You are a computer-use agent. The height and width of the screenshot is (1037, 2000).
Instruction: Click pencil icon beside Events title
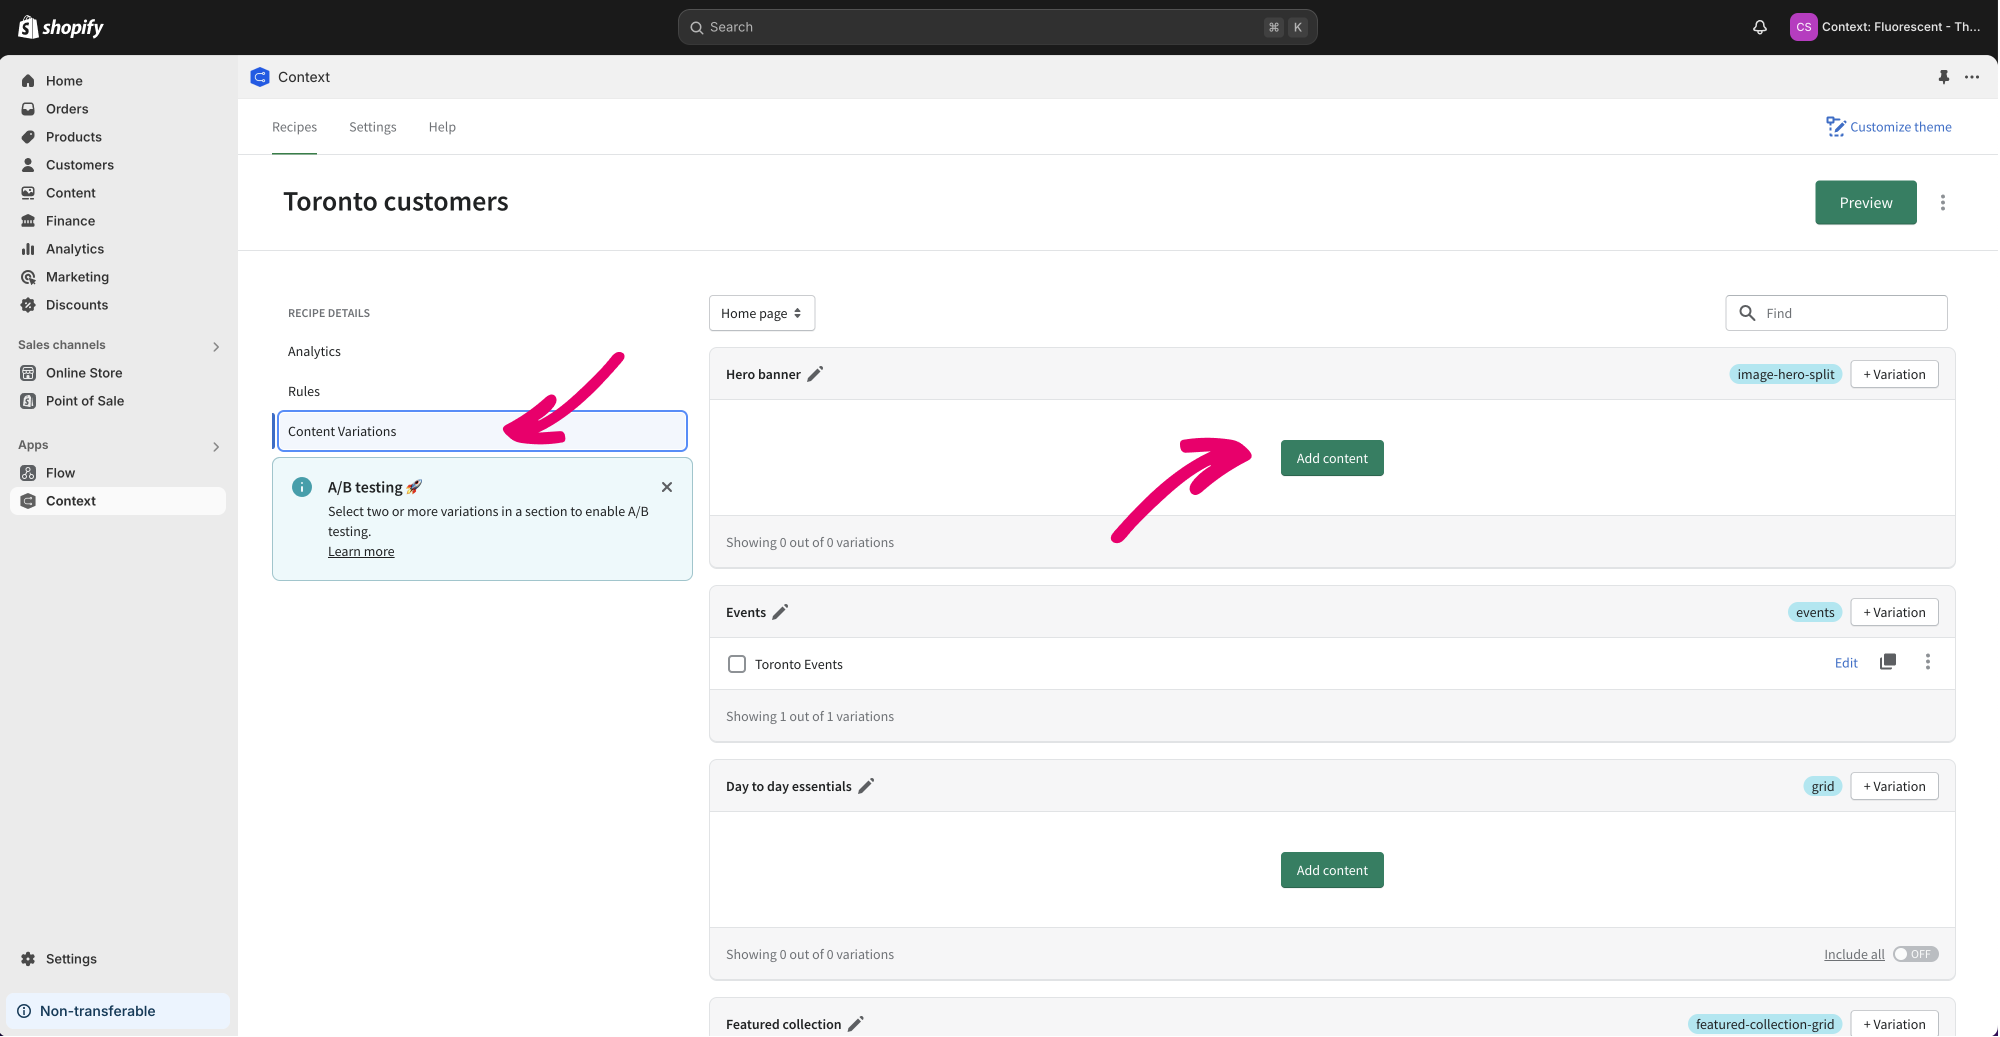(780, 612)
